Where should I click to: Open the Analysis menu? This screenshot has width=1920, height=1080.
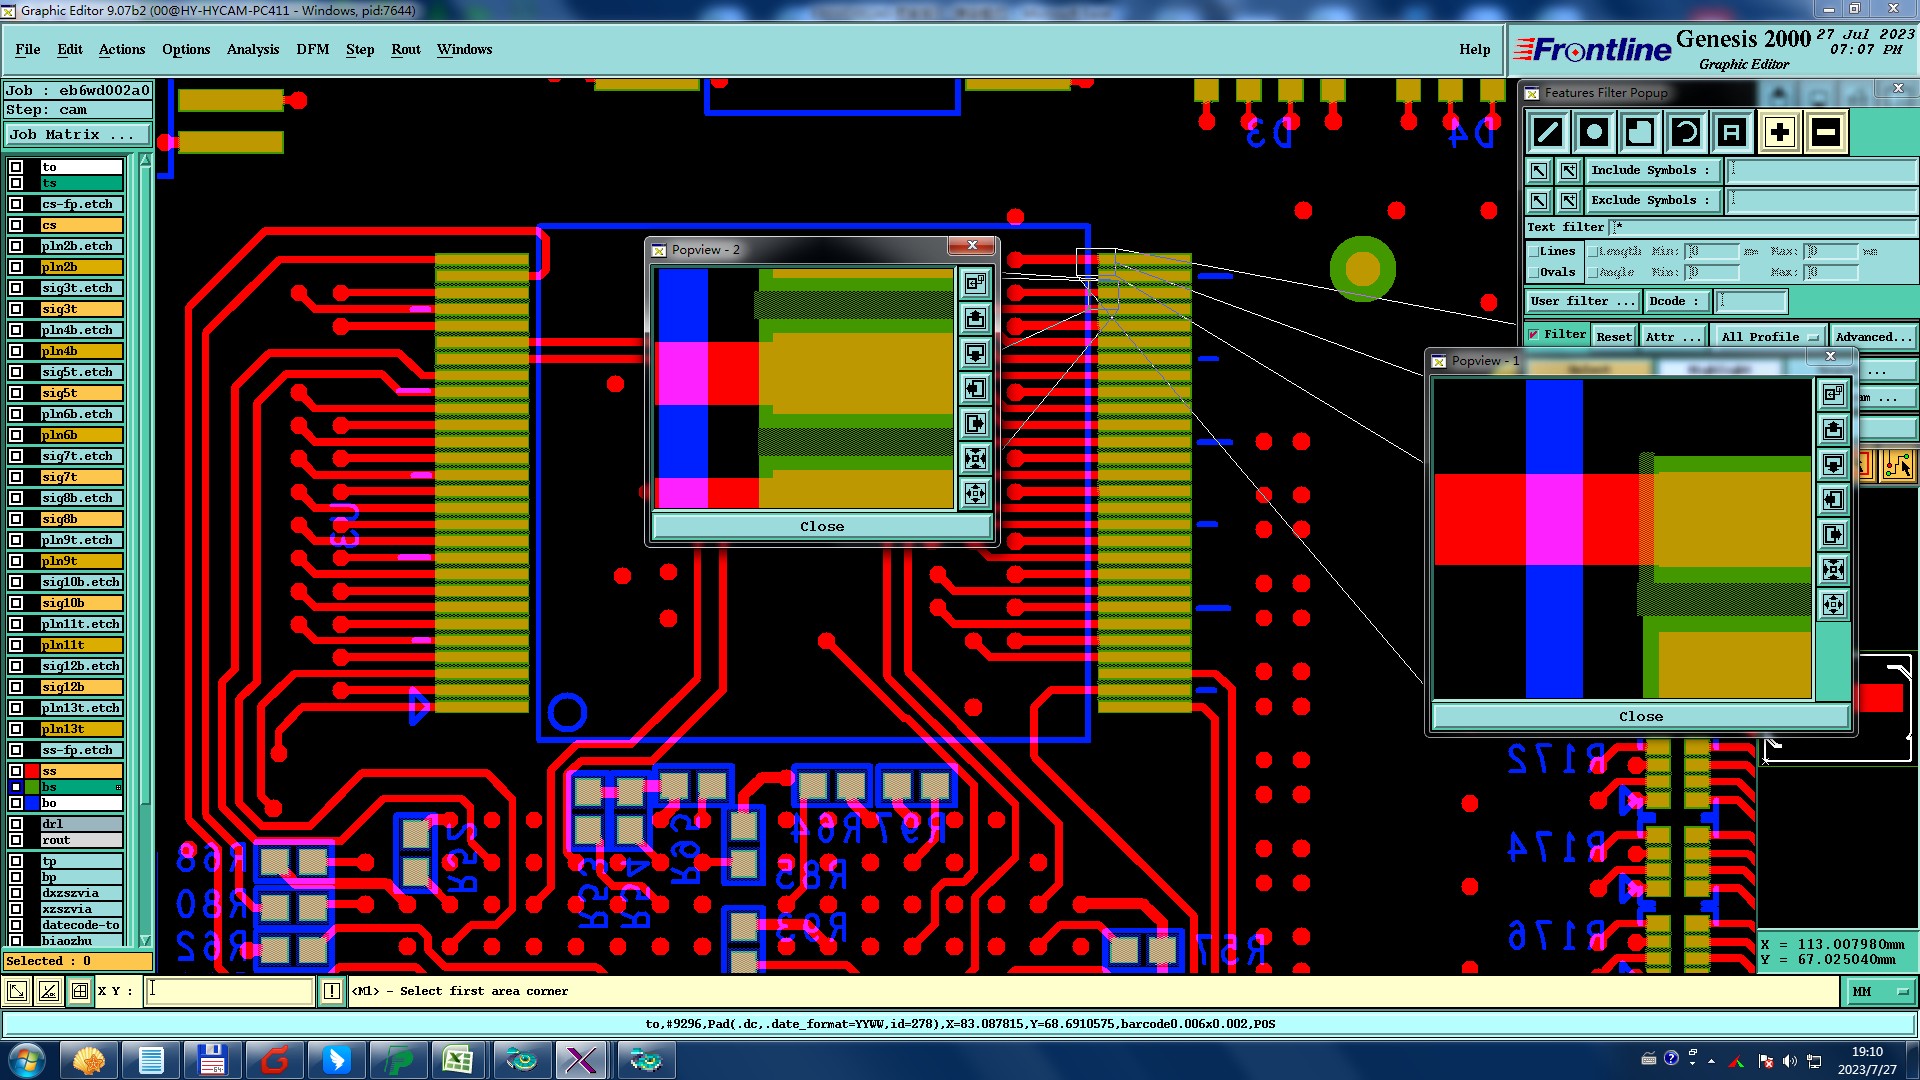pyautogui.click(x=253, y=50)
